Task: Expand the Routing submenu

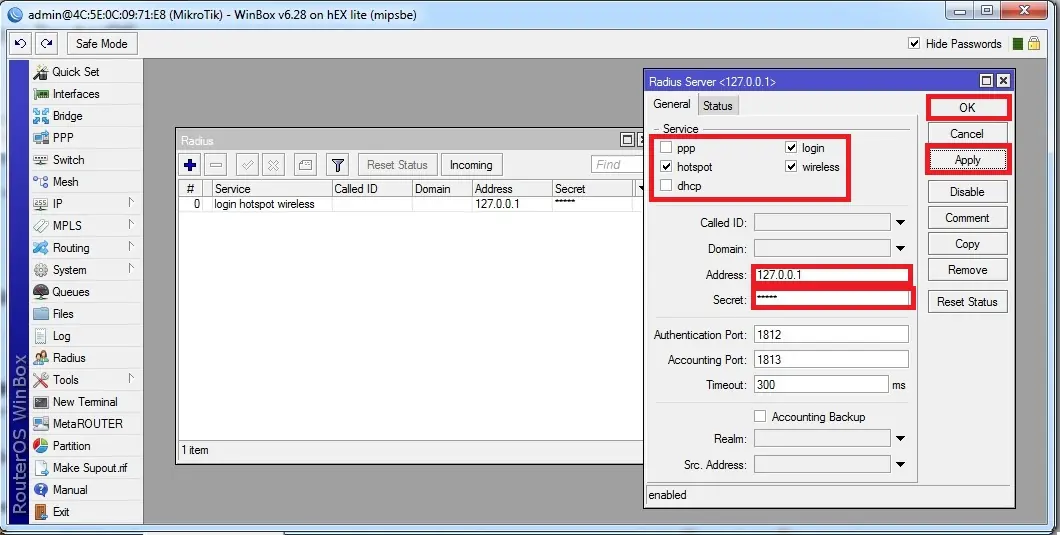Action: 131,247
